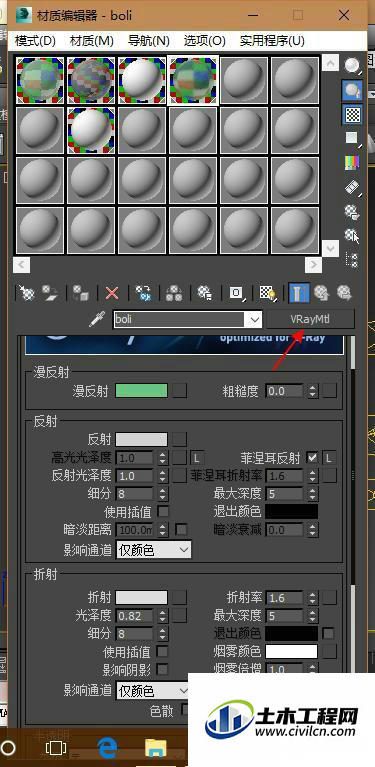Image resolution: width=375 pixels, height=767 pixels.
Task: Click the Make Material Copy icon
Action: tap(143, 293)
